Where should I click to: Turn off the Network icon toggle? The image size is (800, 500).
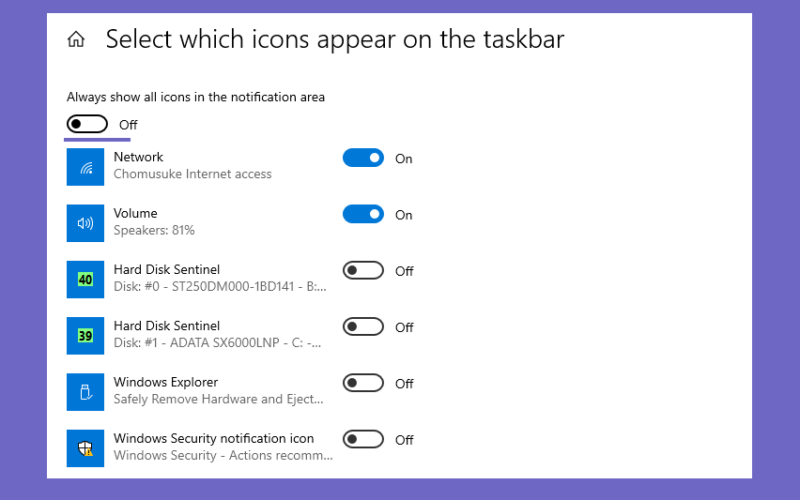[x=363, y=158]
